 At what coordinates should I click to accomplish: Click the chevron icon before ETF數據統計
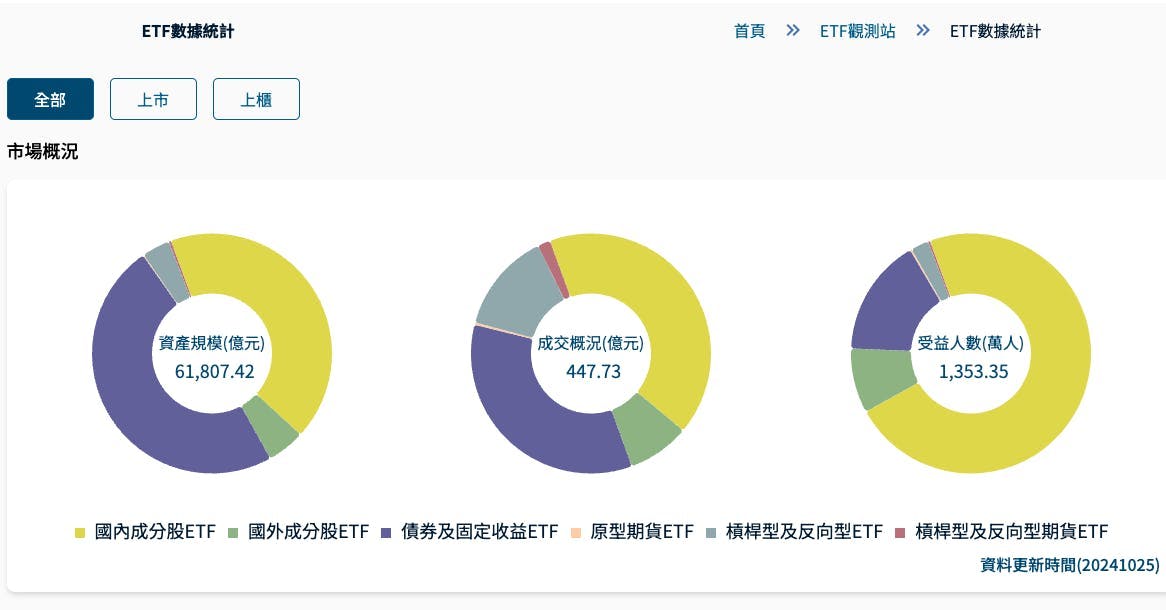[x=922, y=30]
